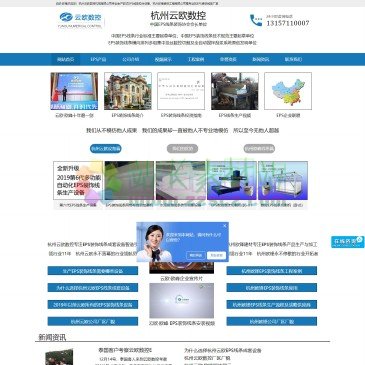Click the white accept button in chat popup
The width and height of the screenshot is (365, 365).
point(216,255)
